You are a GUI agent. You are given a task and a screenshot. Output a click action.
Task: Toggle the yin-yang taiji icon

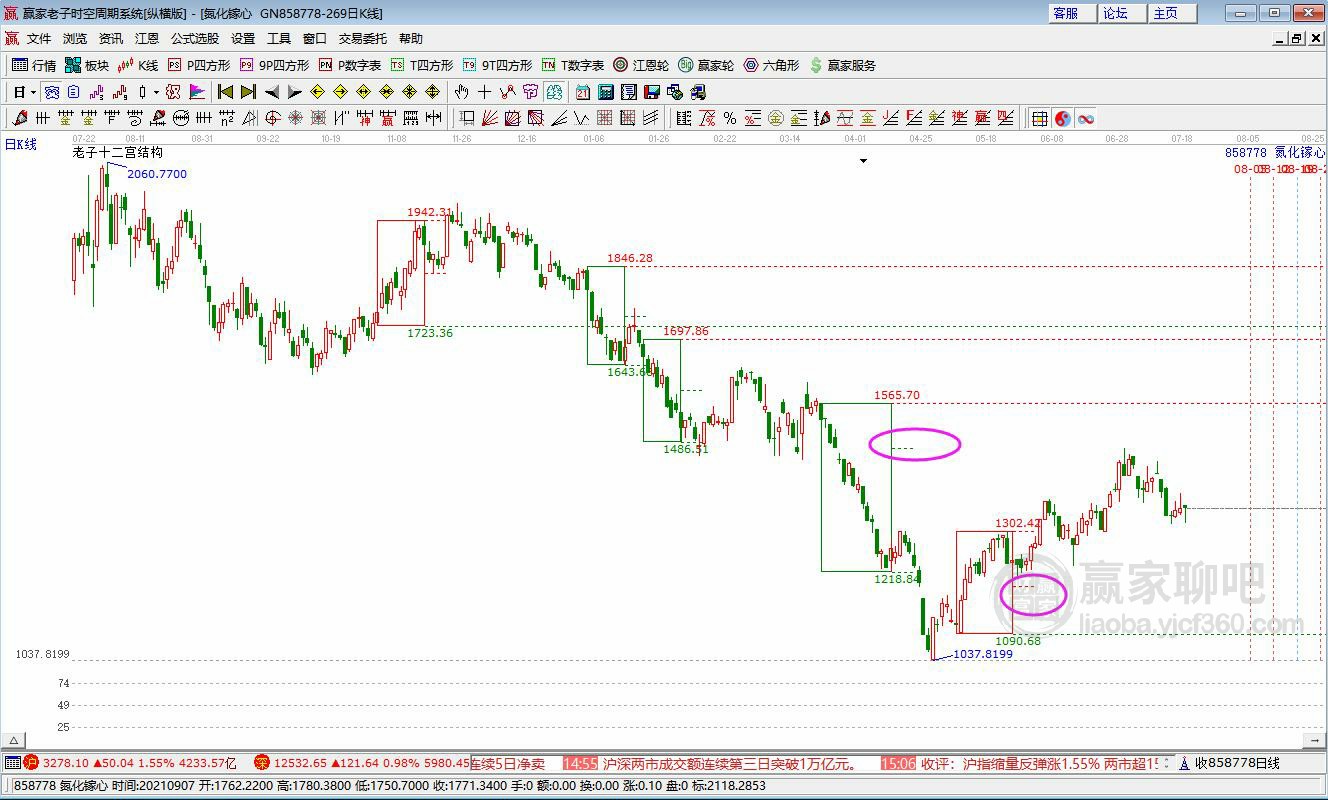coord(1062,118)
